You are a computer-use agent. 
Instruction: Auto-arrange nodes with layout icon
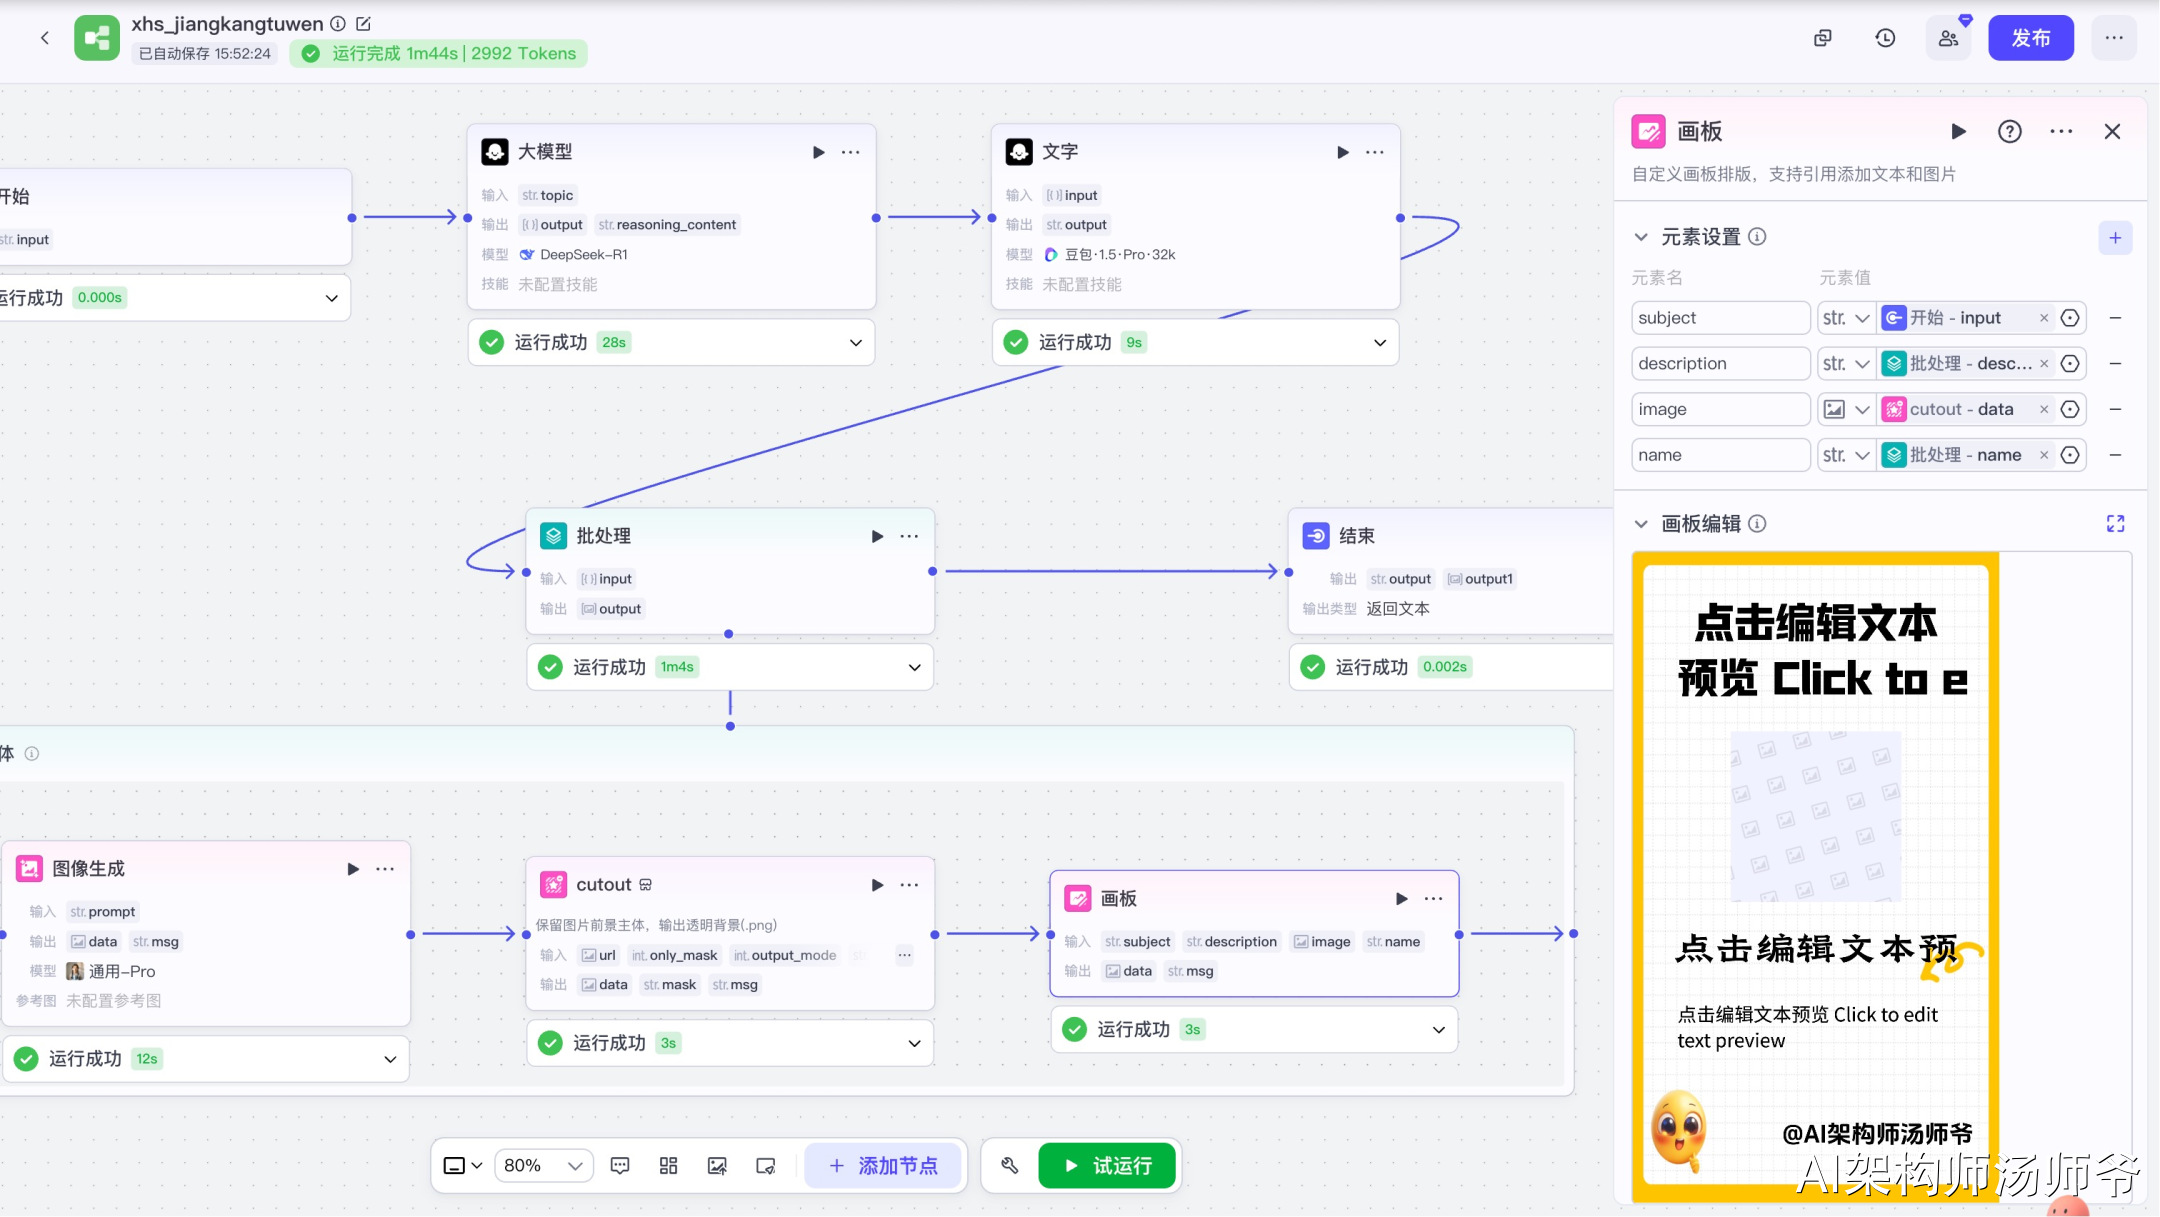point(669,1166)
